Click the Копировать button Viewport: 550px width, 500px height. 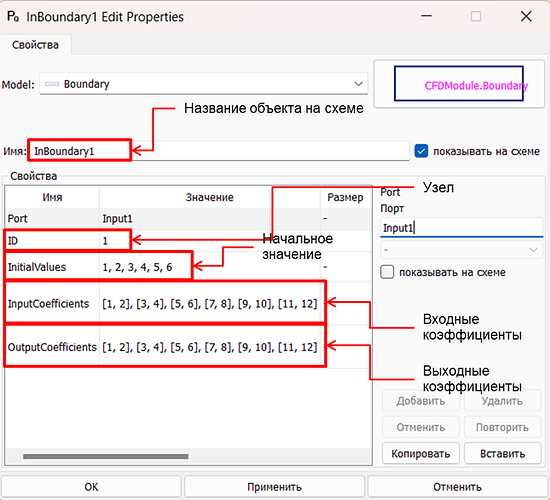(x=421, y=453)
